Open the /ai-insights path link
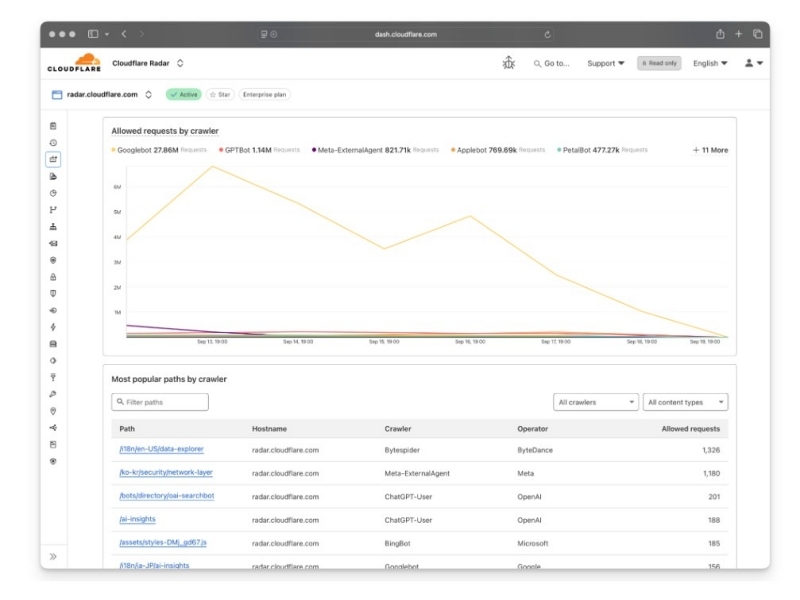This screenshot has height=600, width=800. [x=137, y=519]
